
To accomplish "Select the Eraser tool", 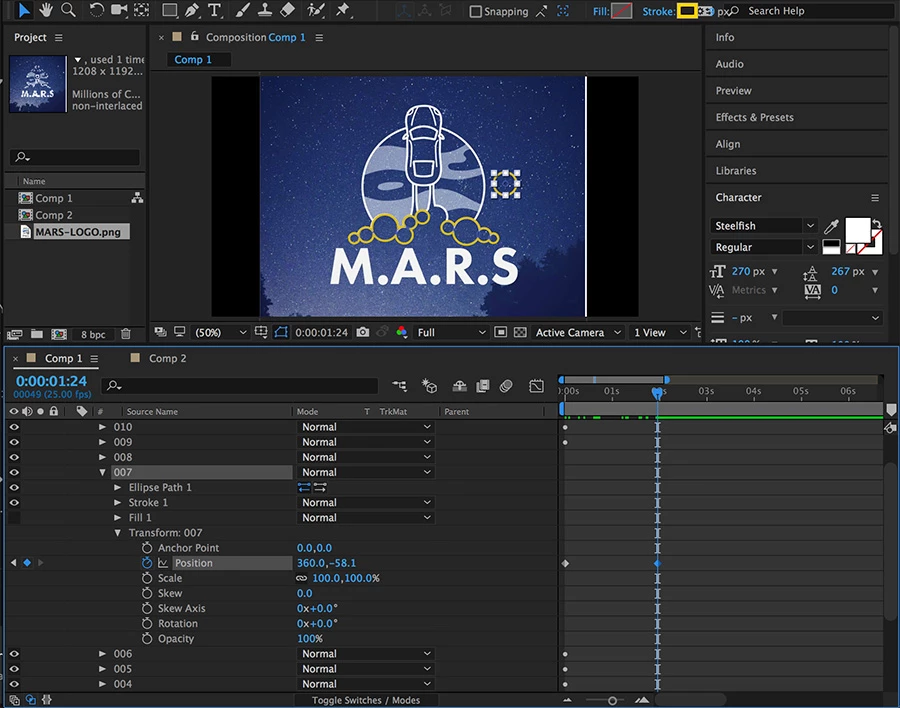I will [288, 10].
